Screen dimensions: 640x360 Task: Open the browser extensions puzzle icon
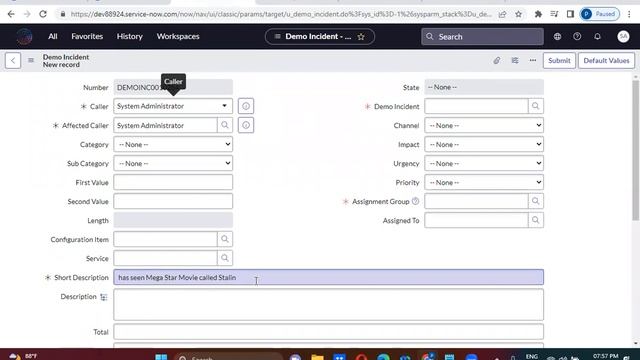(x=538, y=14)
